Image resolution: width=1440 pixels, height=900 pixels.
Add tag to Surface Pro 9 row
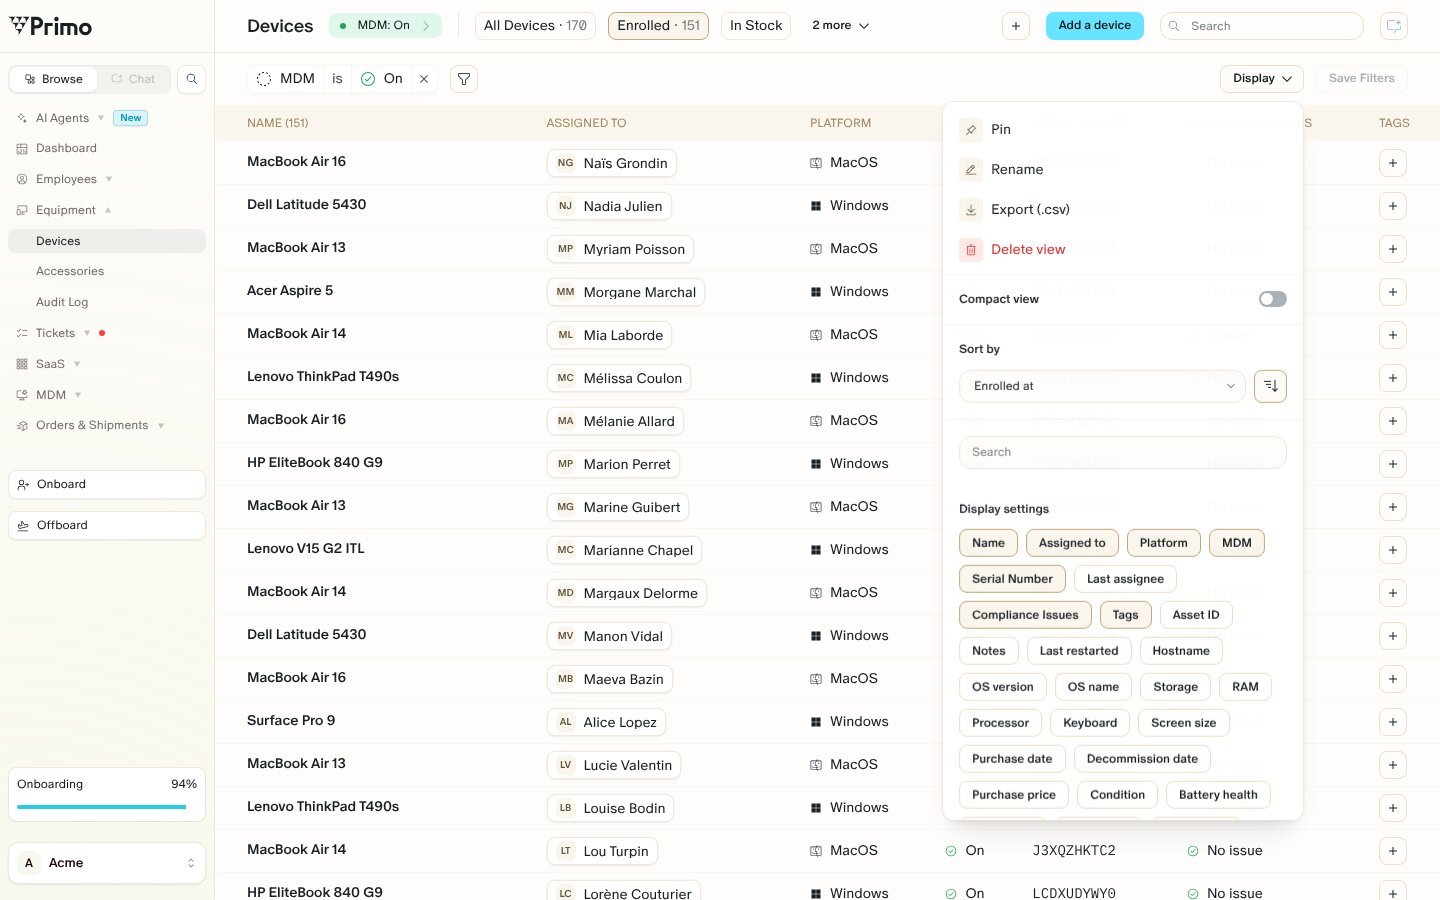1393,722
